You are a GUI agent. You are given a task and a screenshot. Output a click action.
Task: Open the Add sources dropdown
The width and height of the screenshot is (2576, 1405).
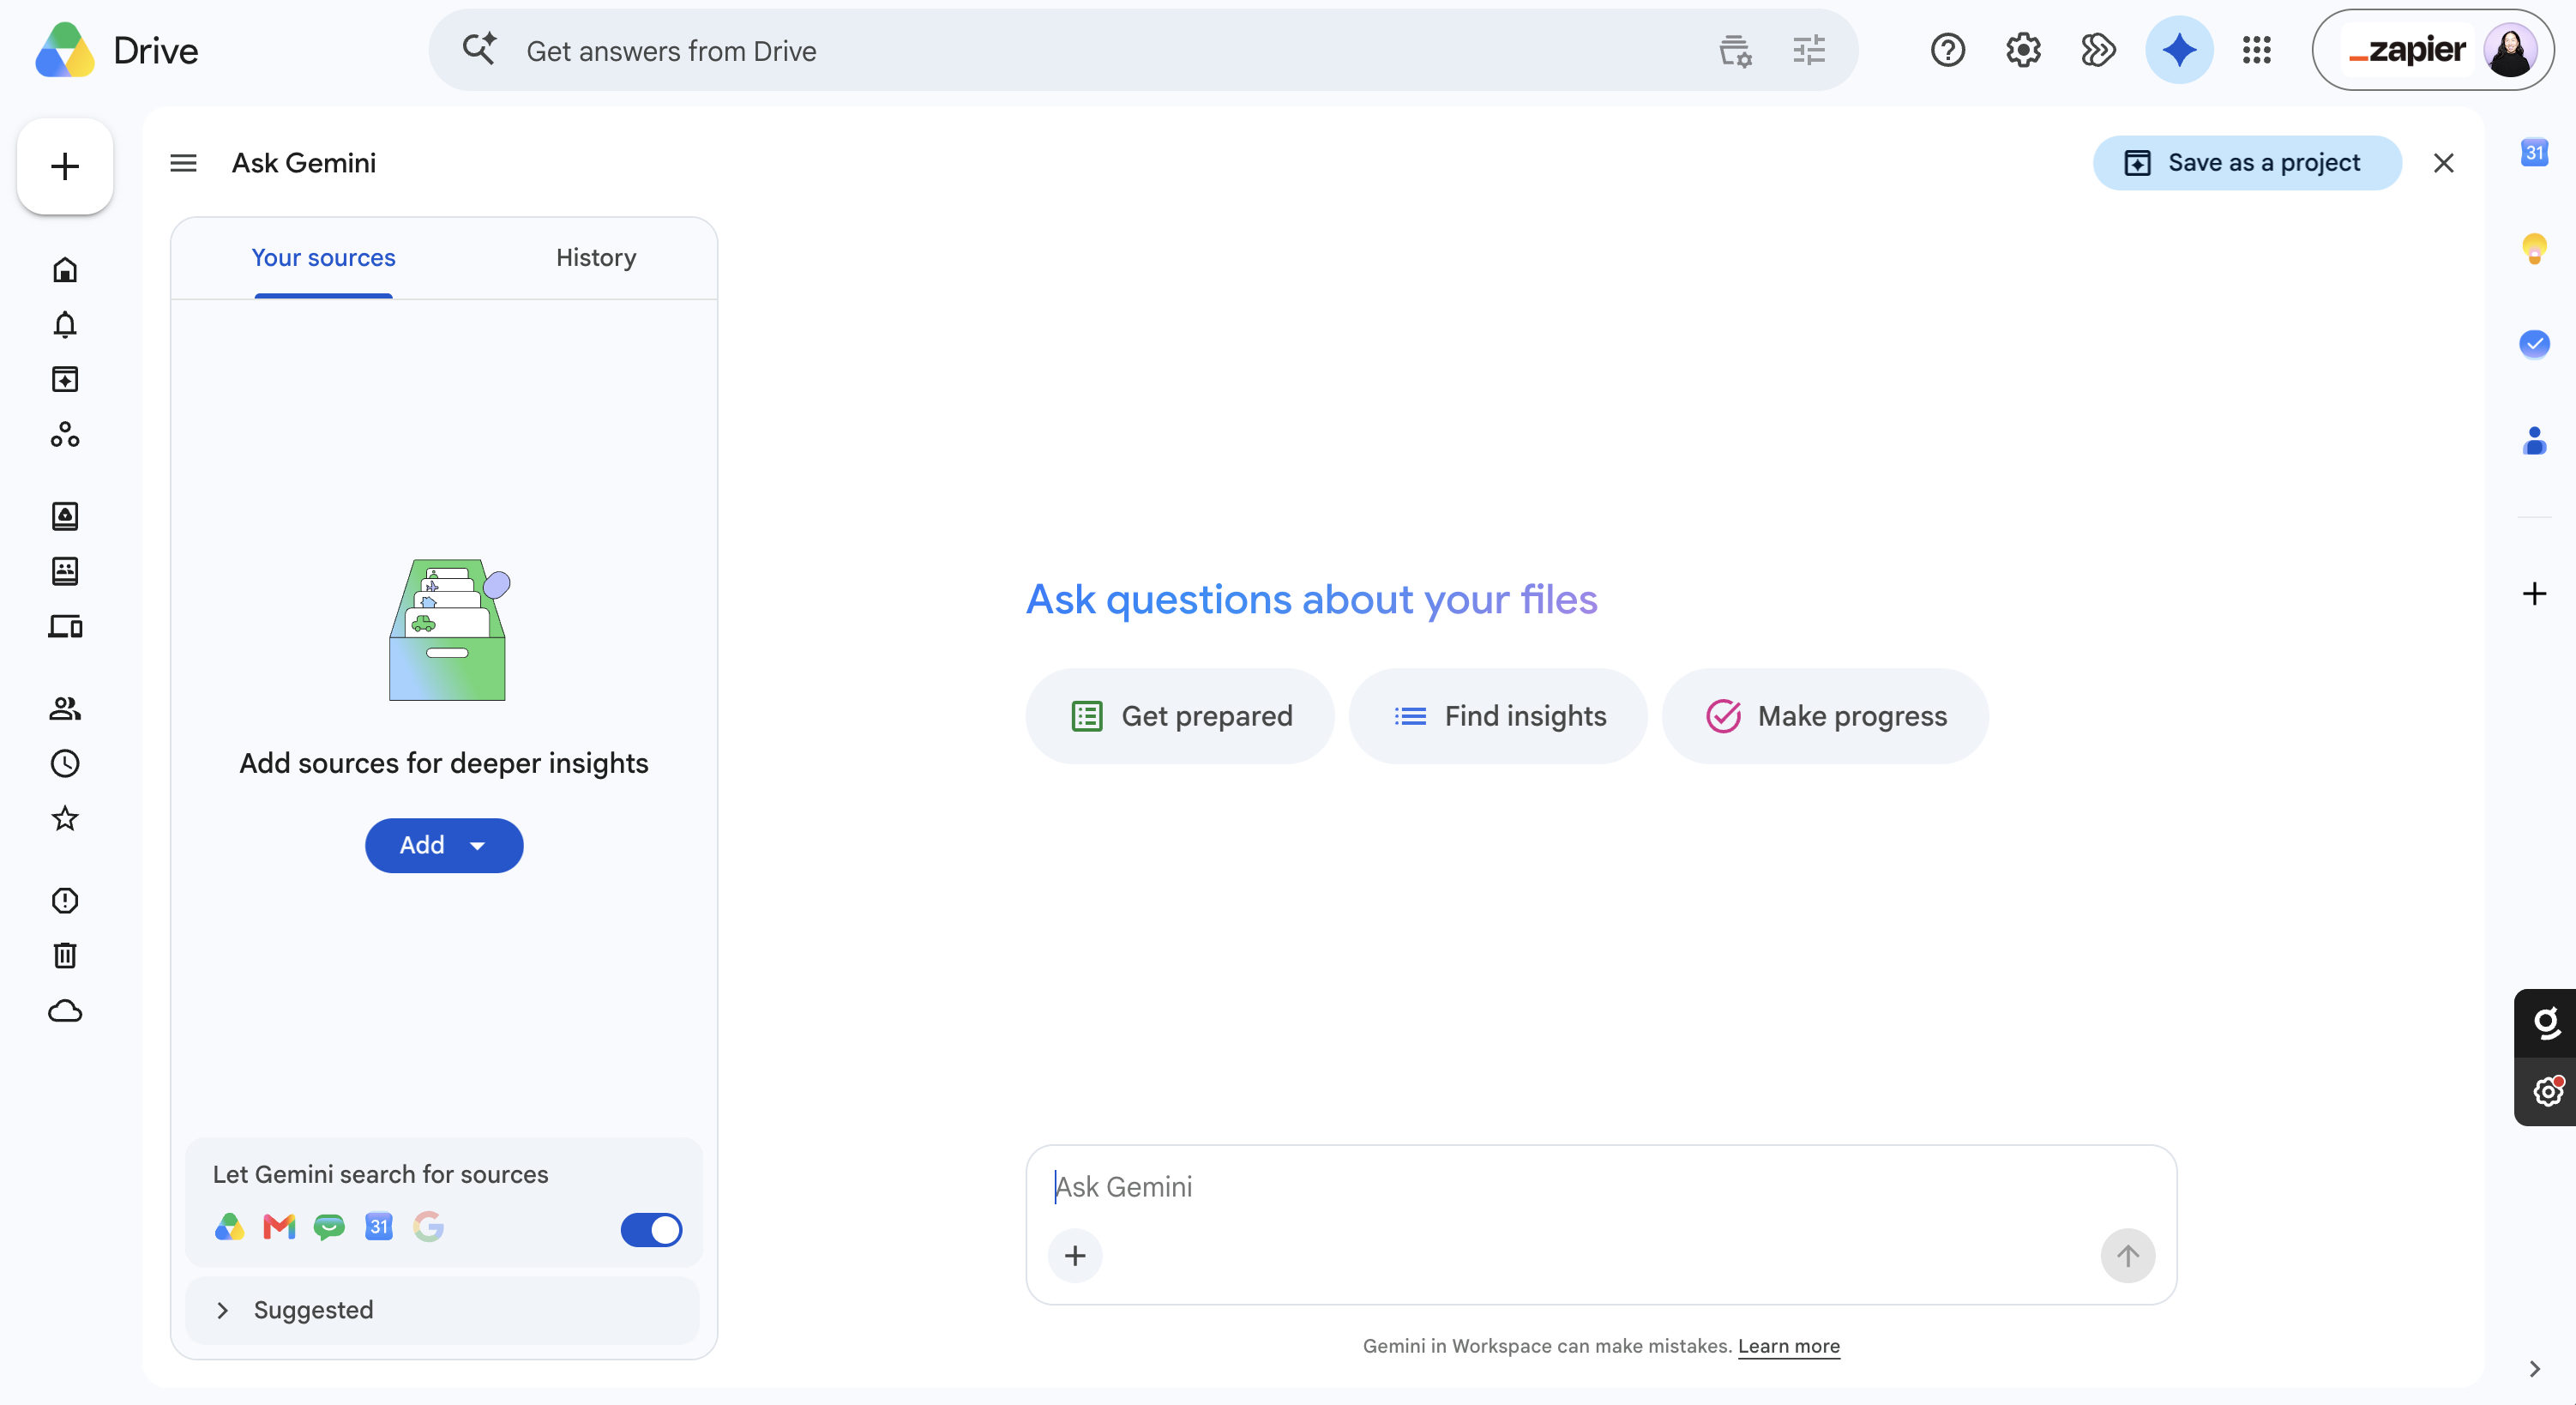444,846
